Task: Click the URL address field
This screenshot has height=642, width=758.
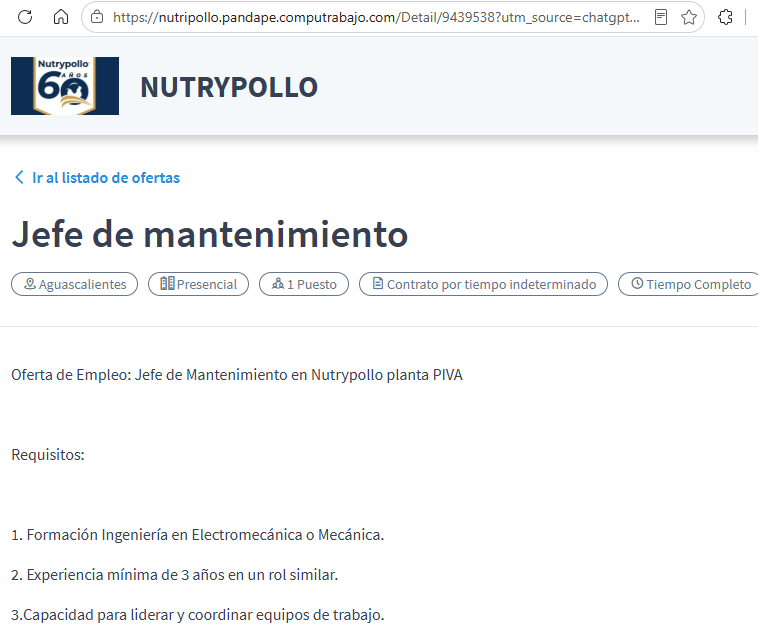Action: (x=376, y=17)
